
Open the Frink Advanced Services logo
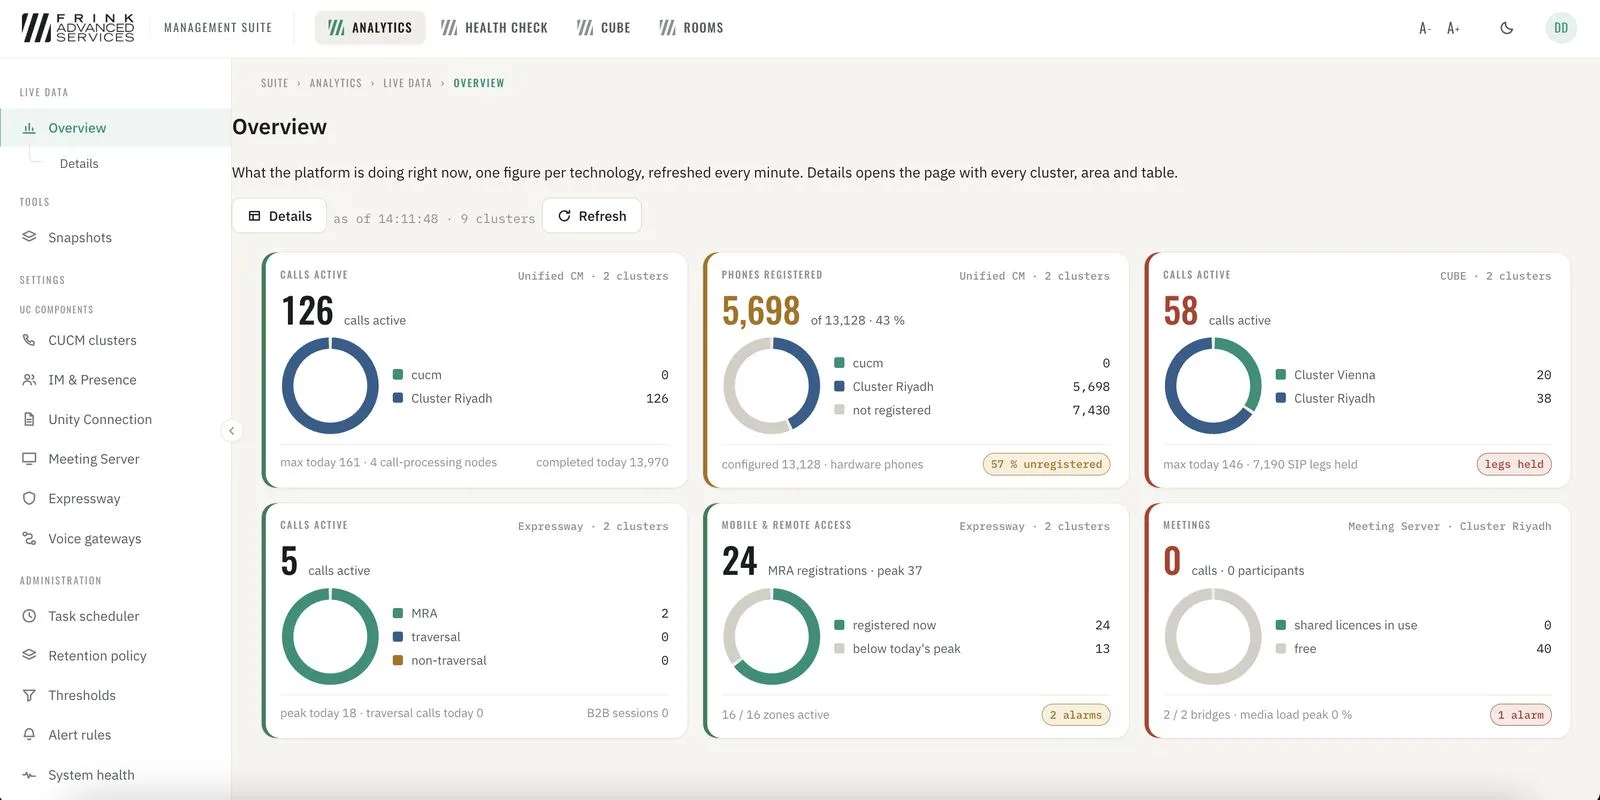point(77,28)
